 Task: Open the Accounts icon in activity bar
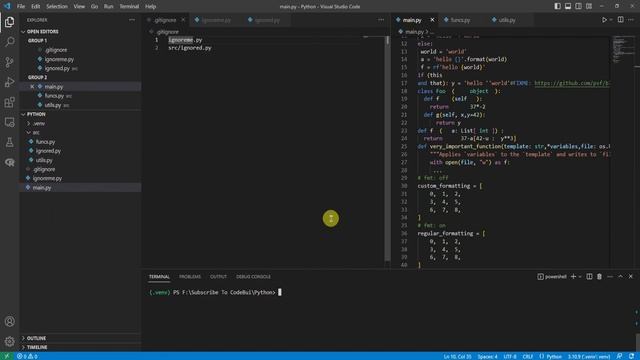(x=9, y=321)
